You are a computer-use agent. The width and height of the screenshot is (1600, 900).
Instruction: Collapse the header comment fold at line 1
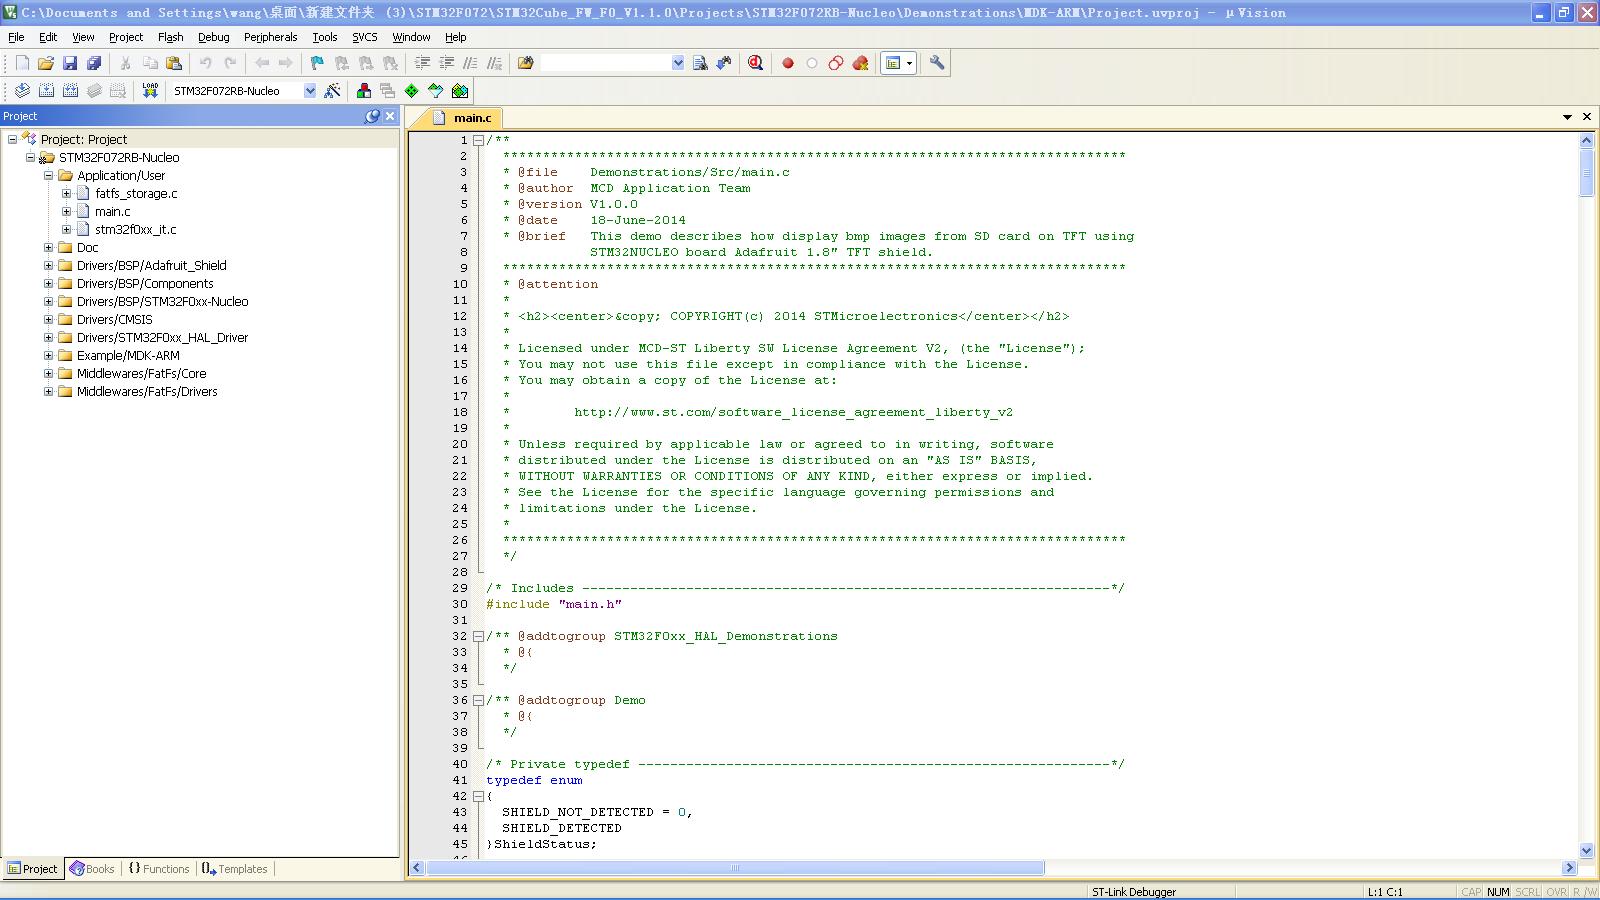coord(478,140)
